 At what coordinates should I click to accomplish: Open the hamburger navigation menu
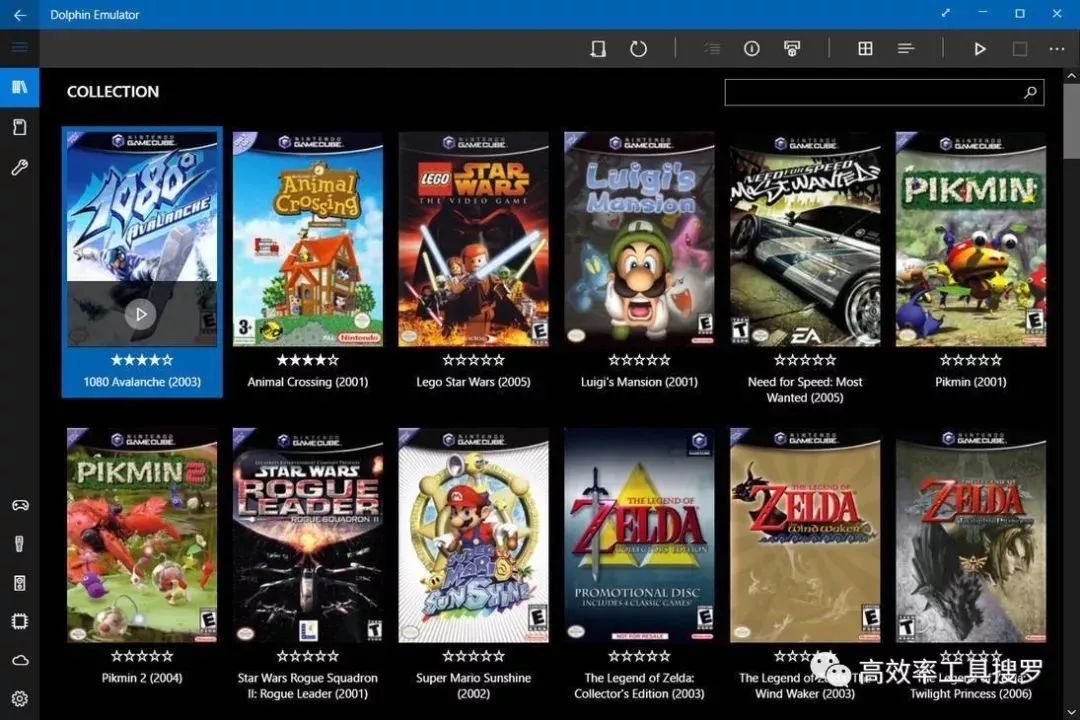click(19, 48)
